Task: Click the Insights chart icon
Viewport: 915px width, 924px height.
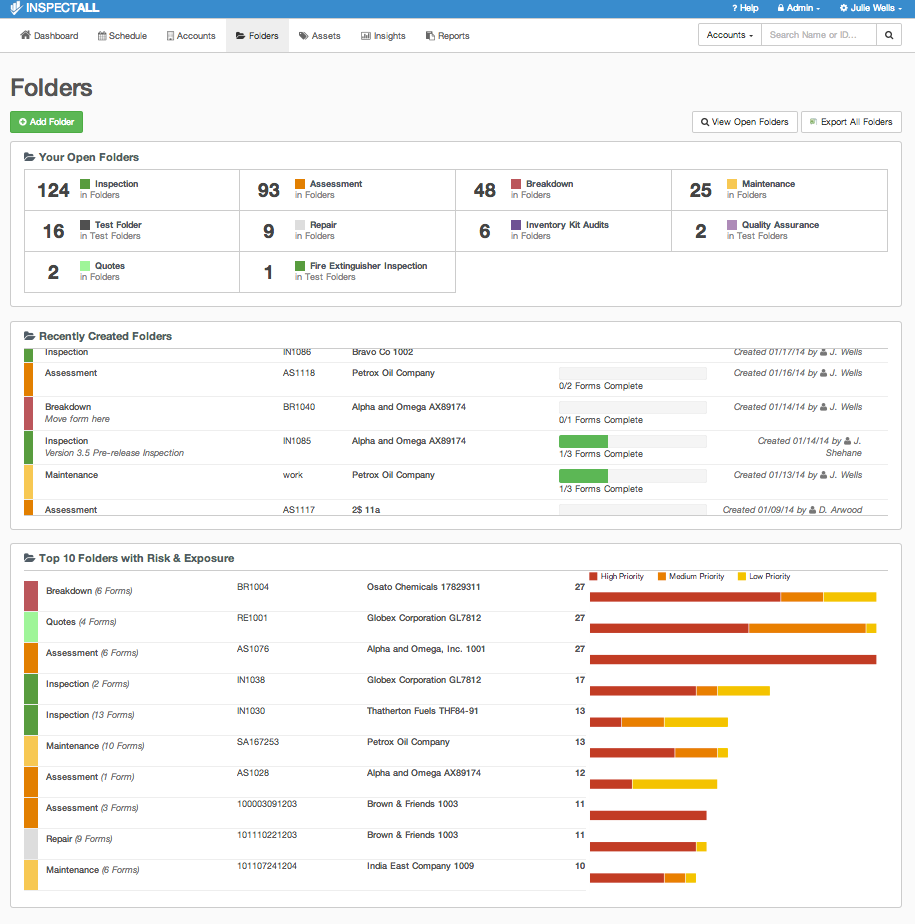Action: point(366,36)
